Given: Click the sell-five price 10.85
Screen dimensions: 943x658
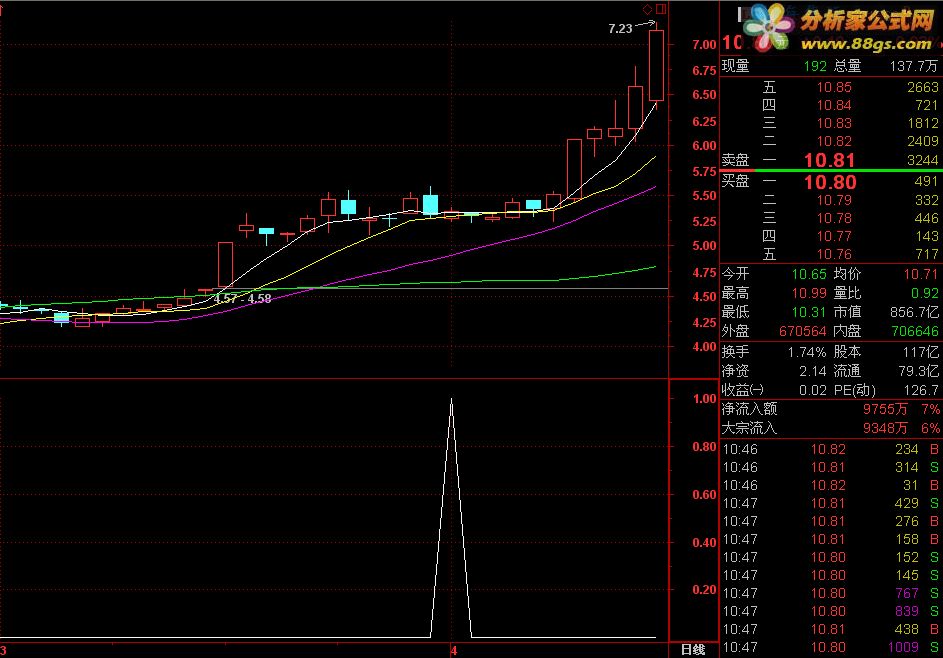Looking at the screenshot, I should coord(834,87).
